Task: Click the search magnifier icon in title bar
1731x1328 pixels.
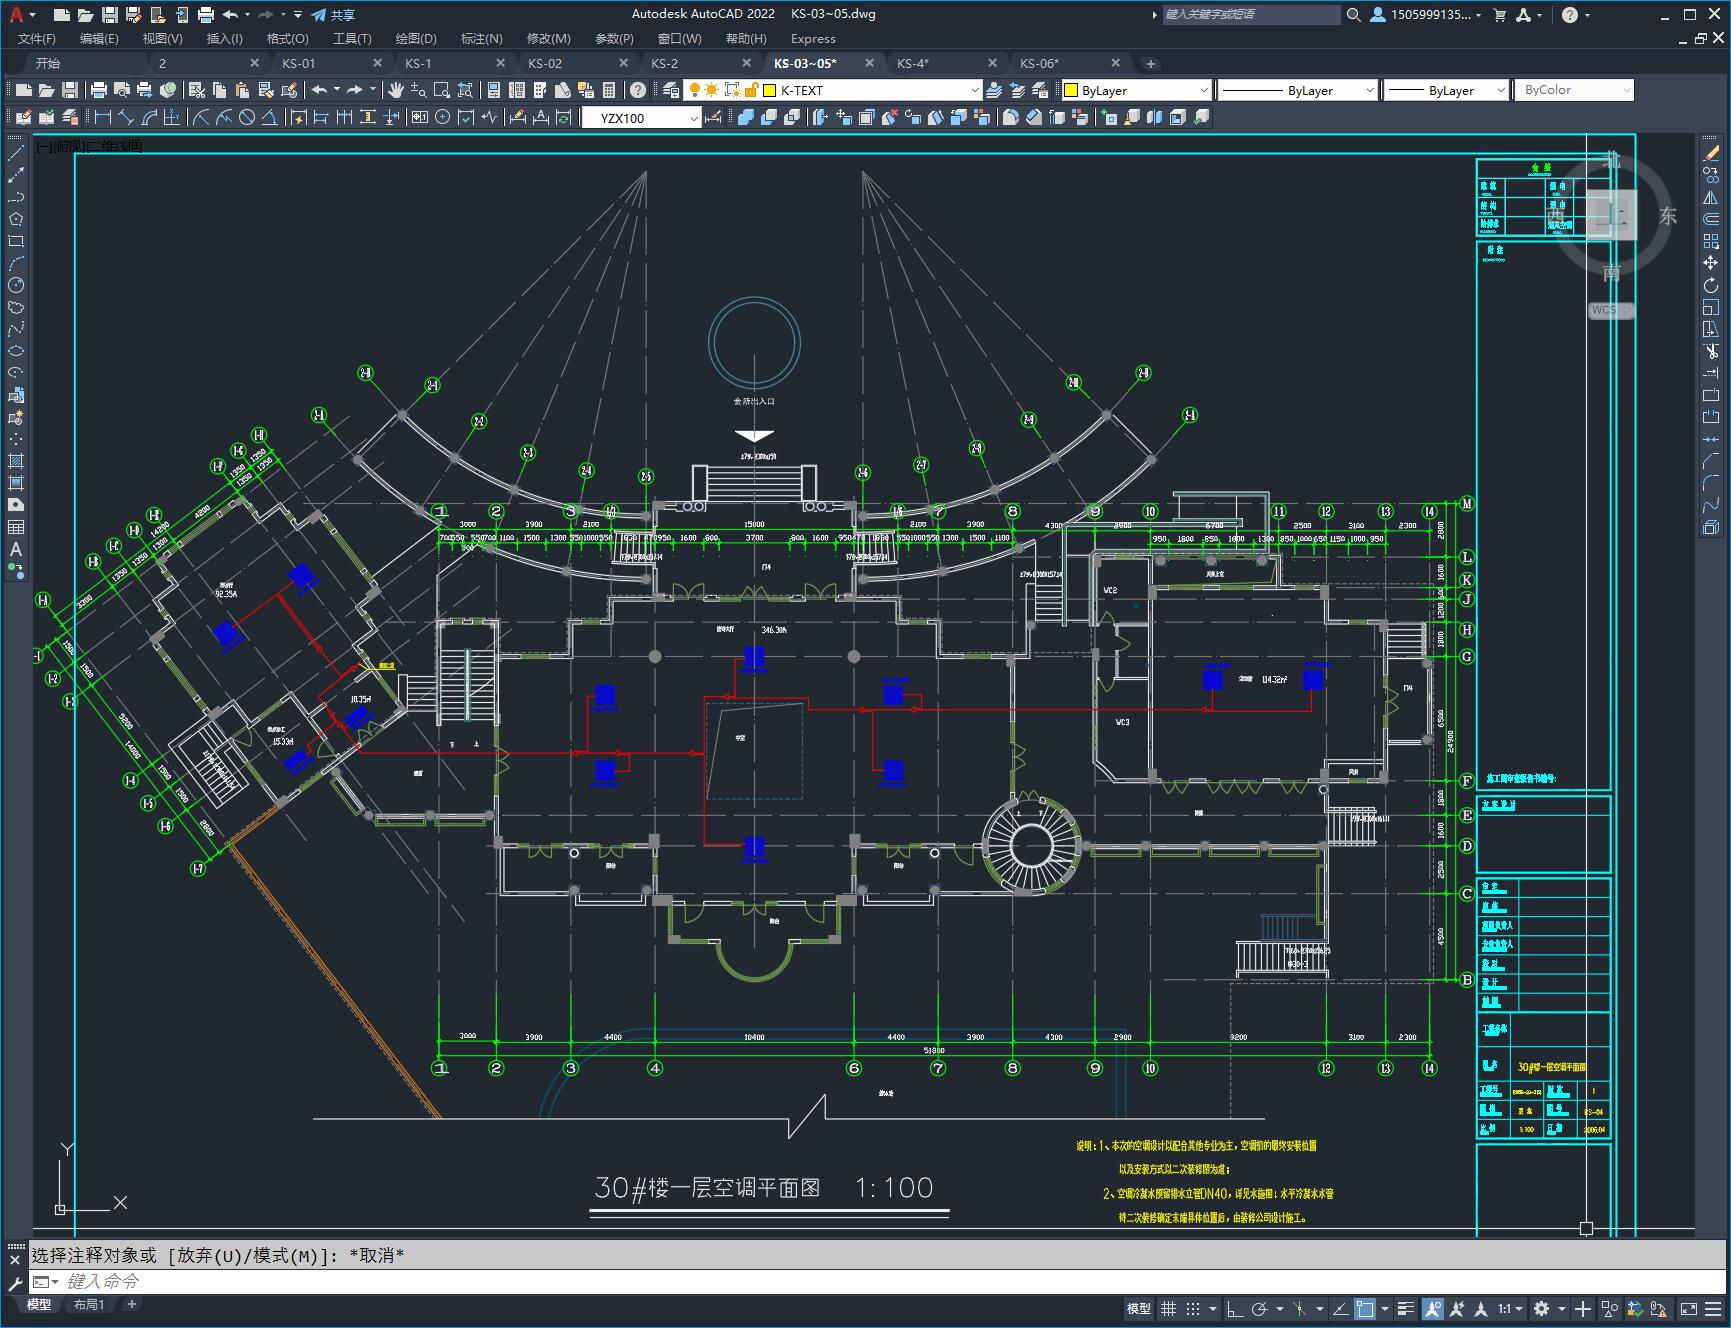Action: tap(1354, 14)
